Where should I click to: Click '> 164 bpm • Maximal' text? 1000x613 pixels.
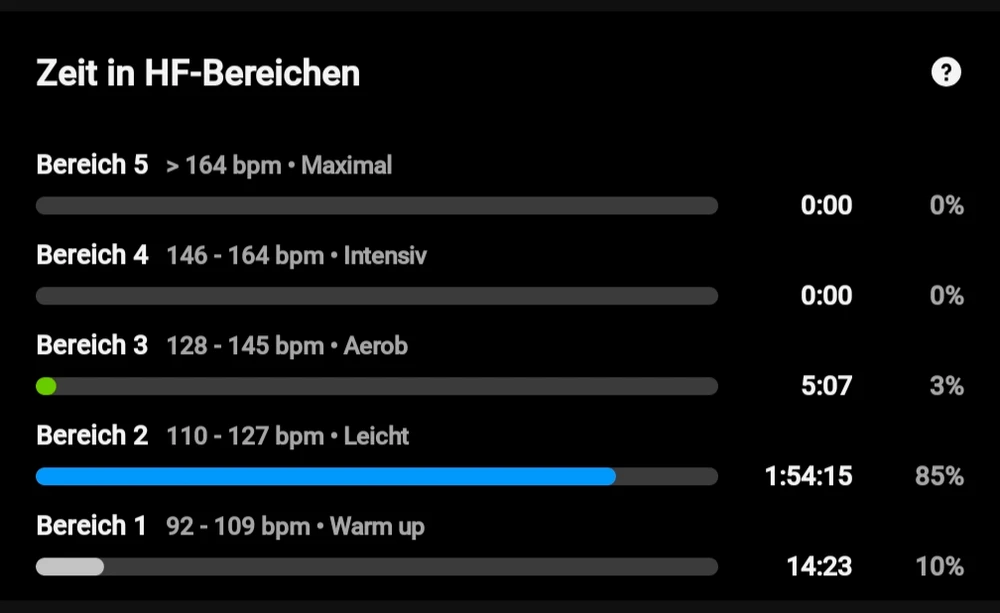pos(279,165)
